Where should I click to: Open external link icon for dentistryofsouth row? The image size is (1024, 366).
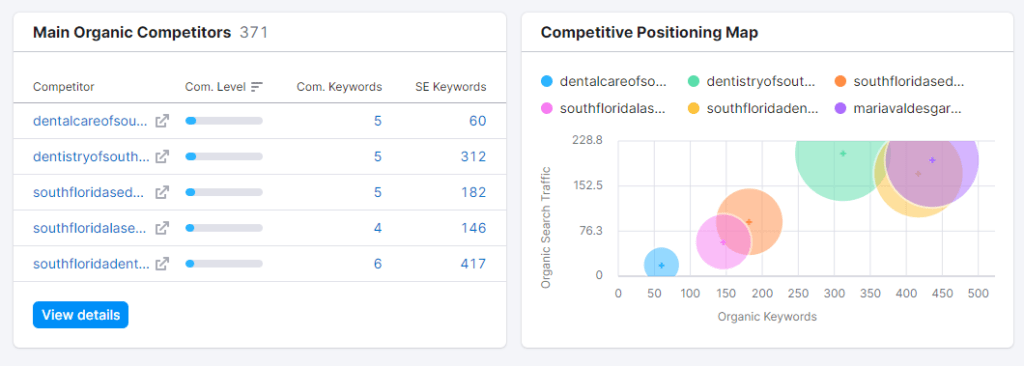(162, 156)
